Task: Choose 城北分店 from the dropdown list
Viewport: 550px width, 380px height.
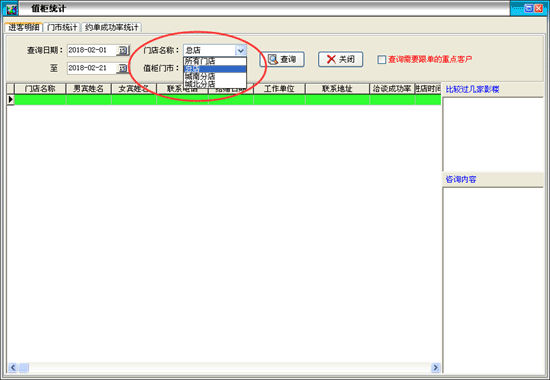Action: (215, 84)
